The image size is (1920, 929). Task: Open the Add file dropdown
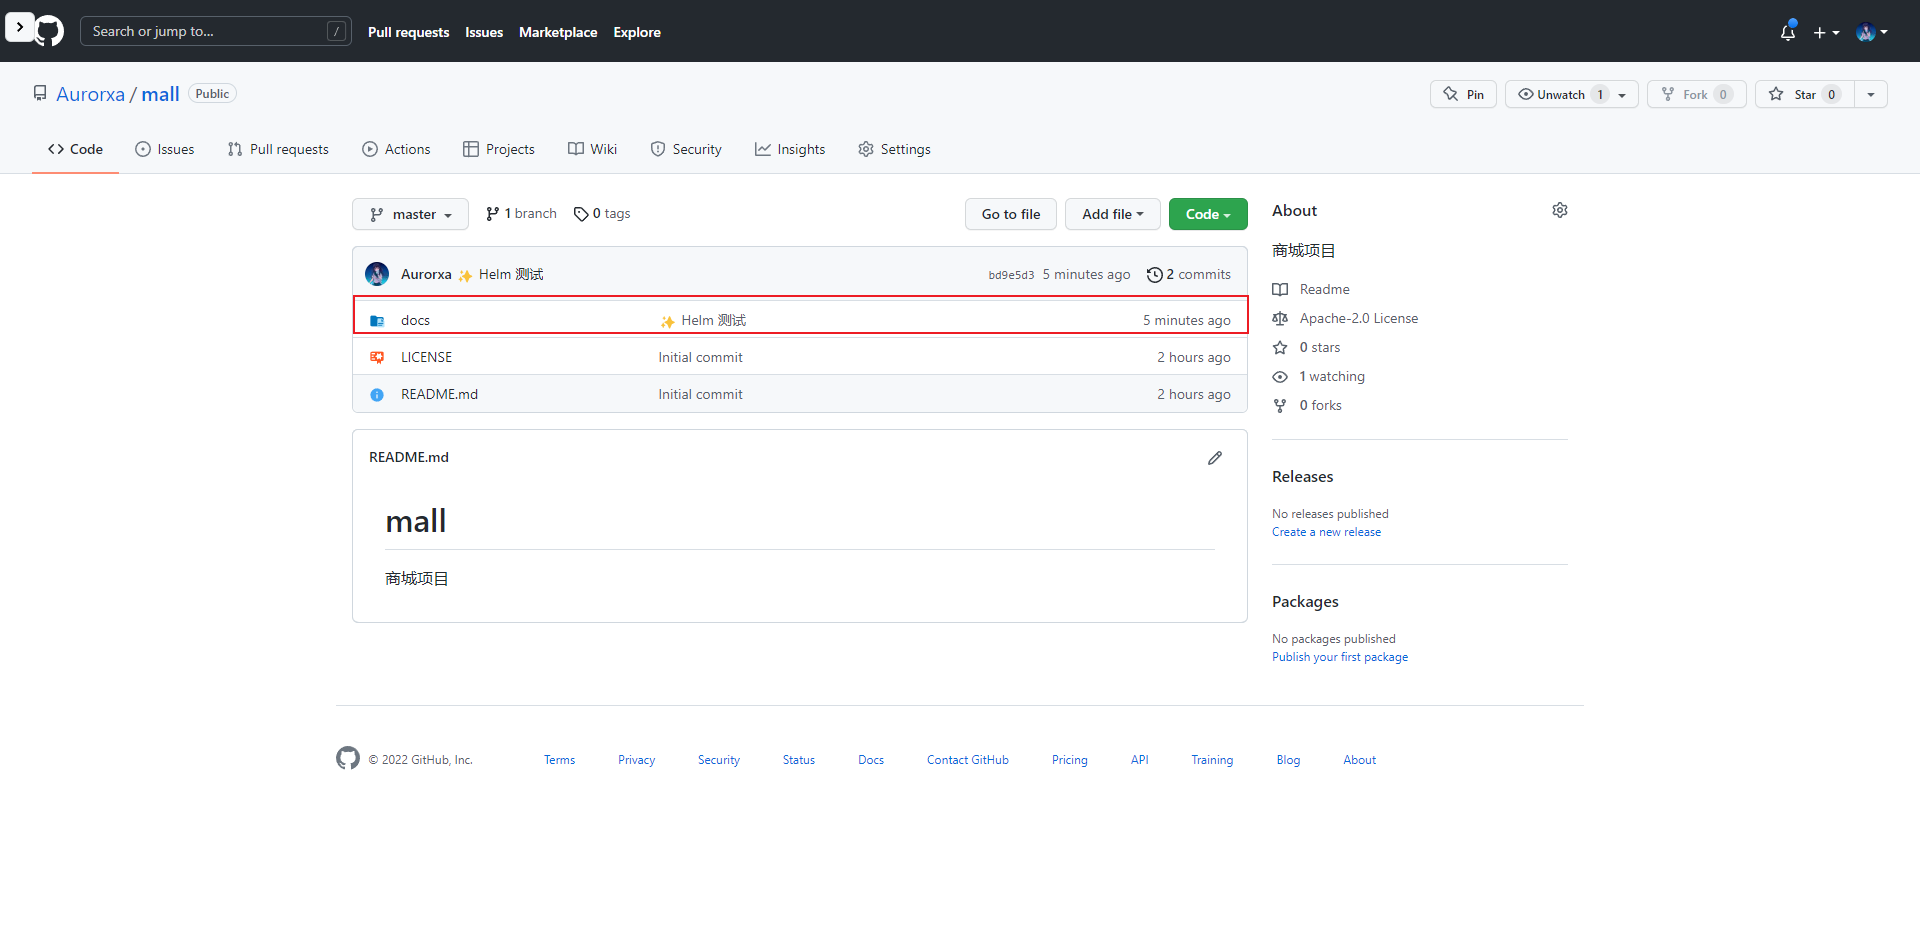(1112, 214)
